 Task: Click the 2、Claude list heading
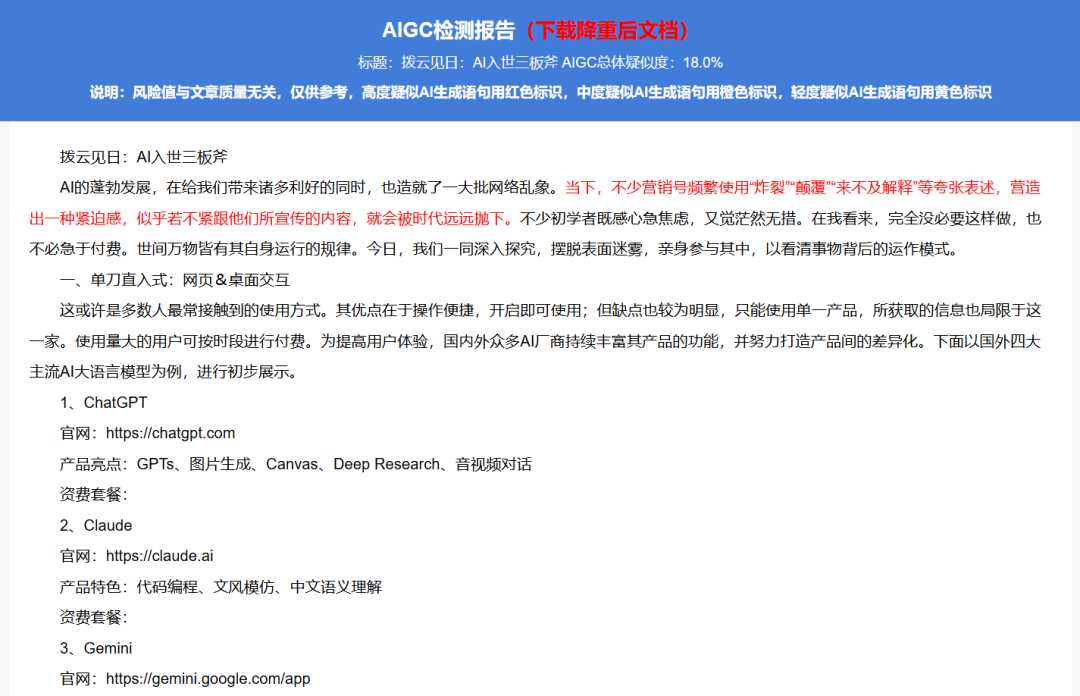pyautogui.click(x=96, y=525)
